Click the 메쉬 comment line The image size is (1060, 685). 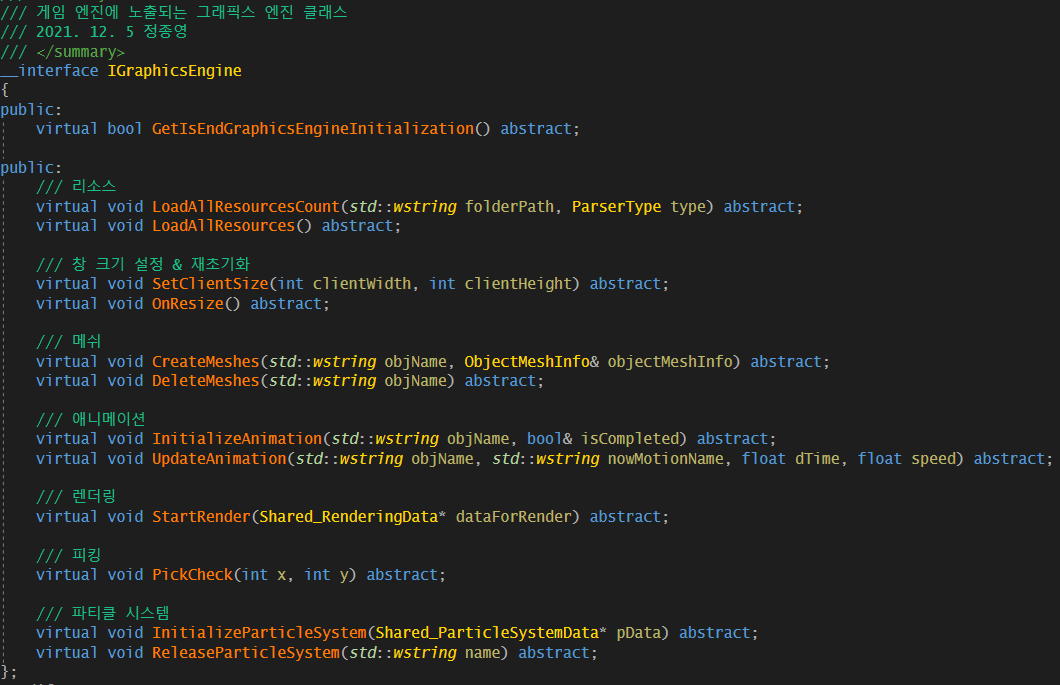pyautogui.click(x=68, y=341)
